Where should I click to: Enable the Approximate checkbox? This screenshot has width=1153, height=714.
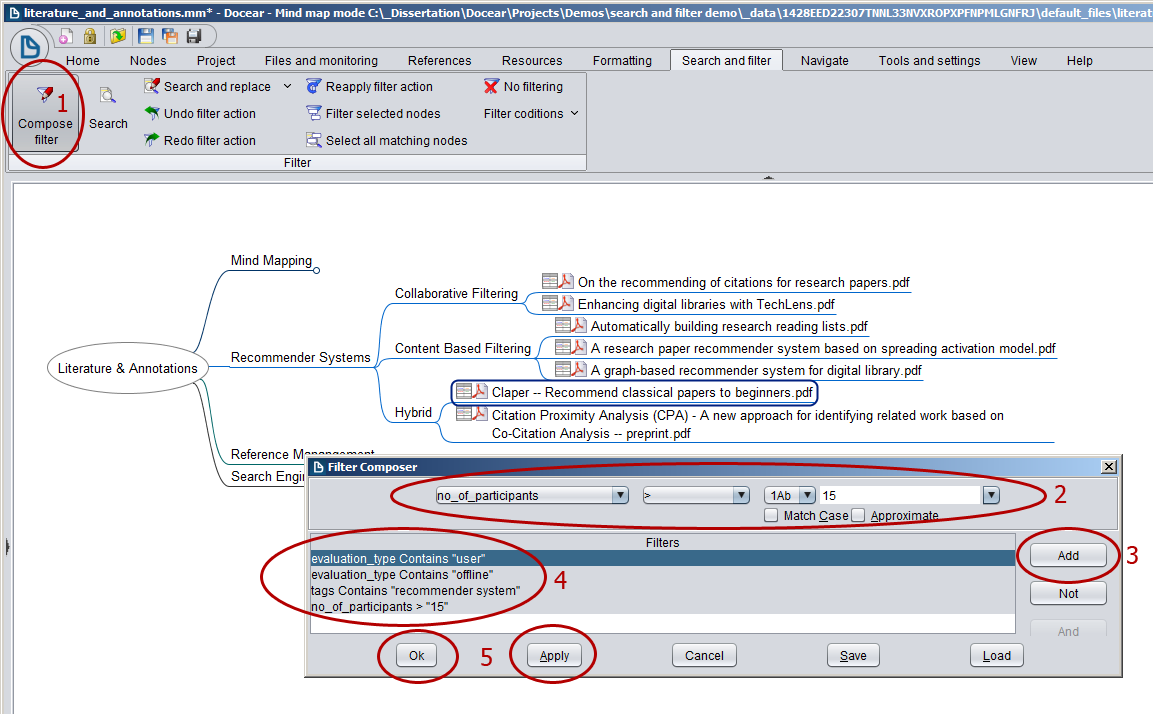pos(857,515)
